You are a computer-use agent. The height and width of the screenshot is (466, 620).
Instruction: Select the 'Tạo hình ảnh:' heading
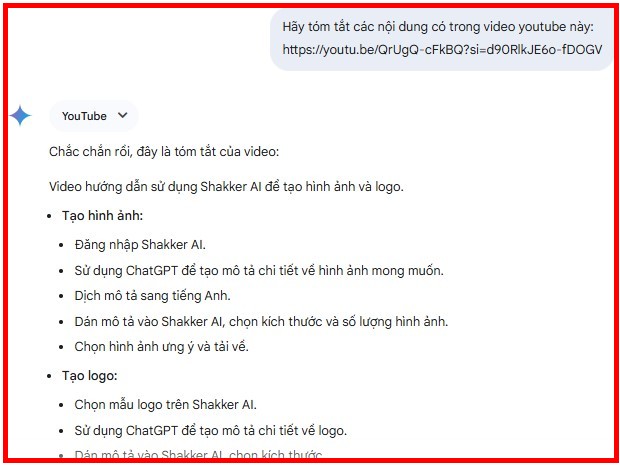102,216
